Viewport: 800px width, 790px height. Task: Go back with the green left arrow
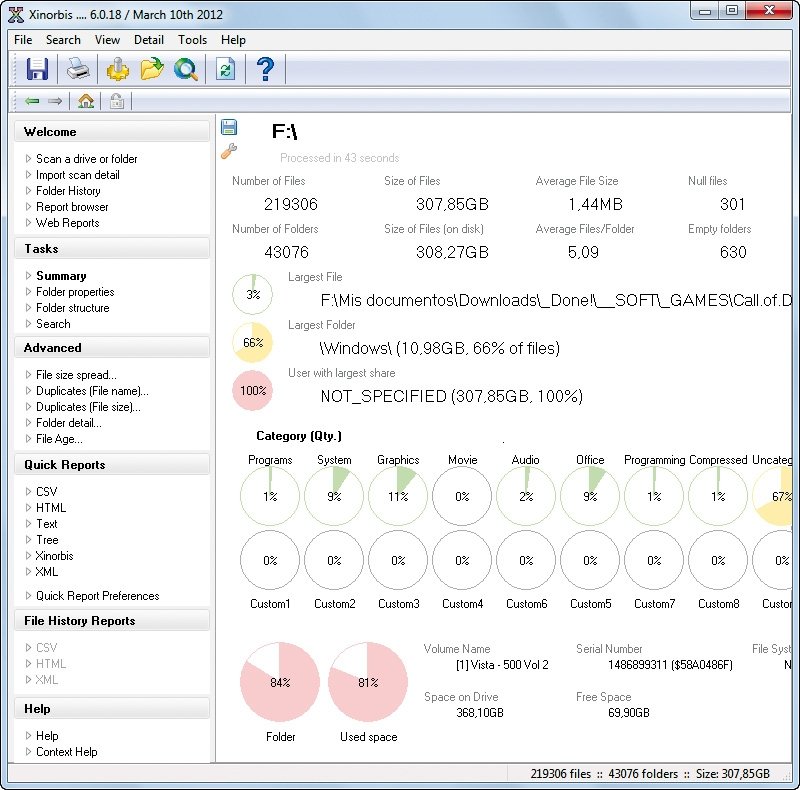(x=32, y=101)
